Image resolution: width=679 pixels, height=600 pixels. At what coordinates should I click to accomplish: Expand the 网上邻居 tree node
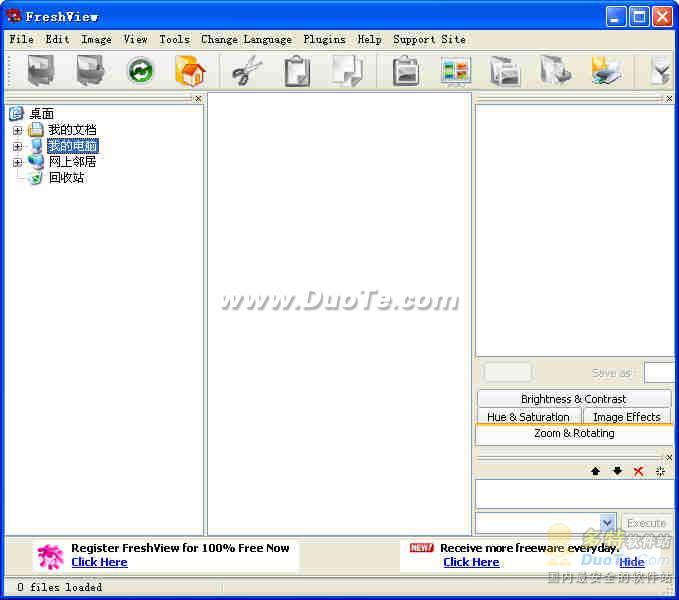(17, 163)
